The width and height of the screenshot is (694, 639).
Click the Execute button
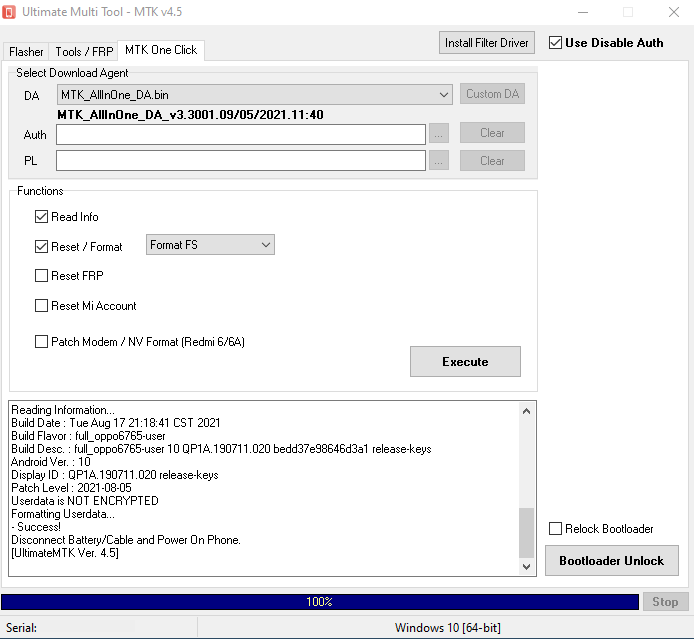coord(465,362)
